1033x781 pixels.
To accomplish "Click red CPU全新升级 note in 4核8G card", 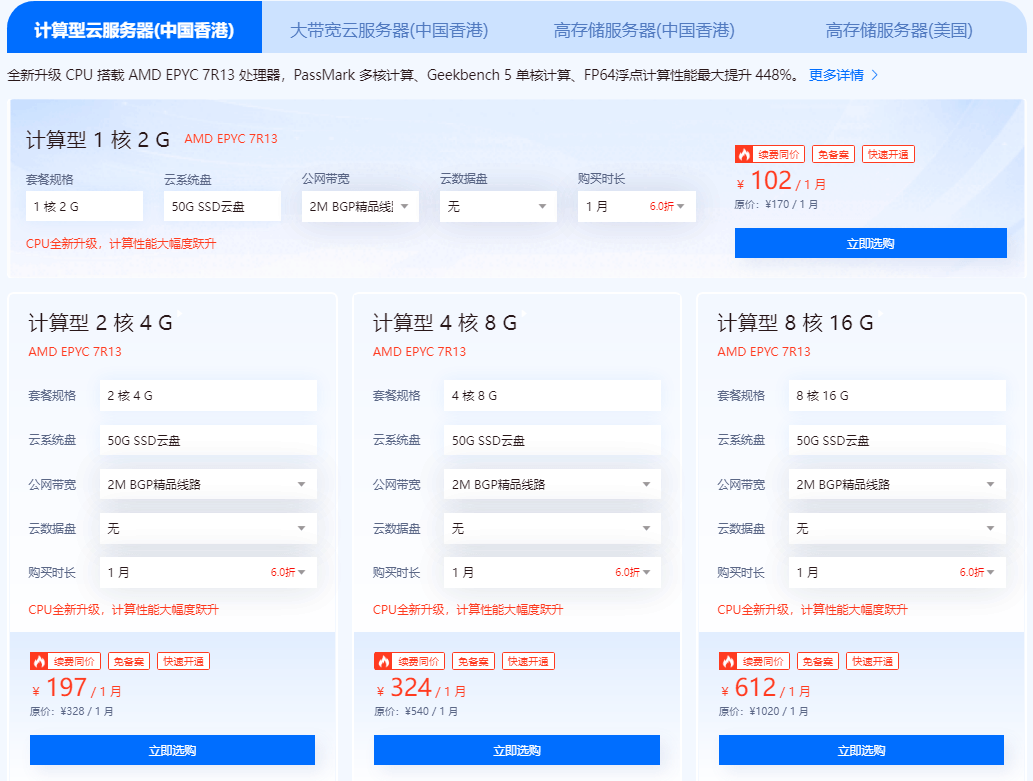I will tap(468, 610).
